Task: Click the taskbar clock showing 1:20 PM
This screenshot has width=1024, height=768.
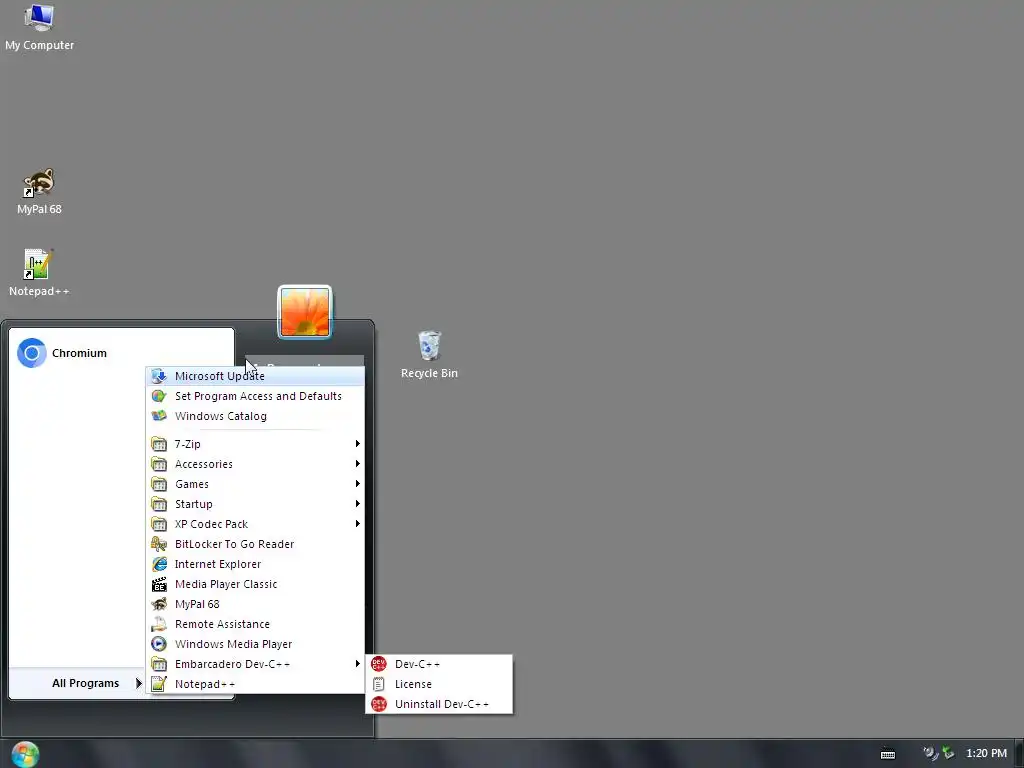Action: (x=986, y=754)
